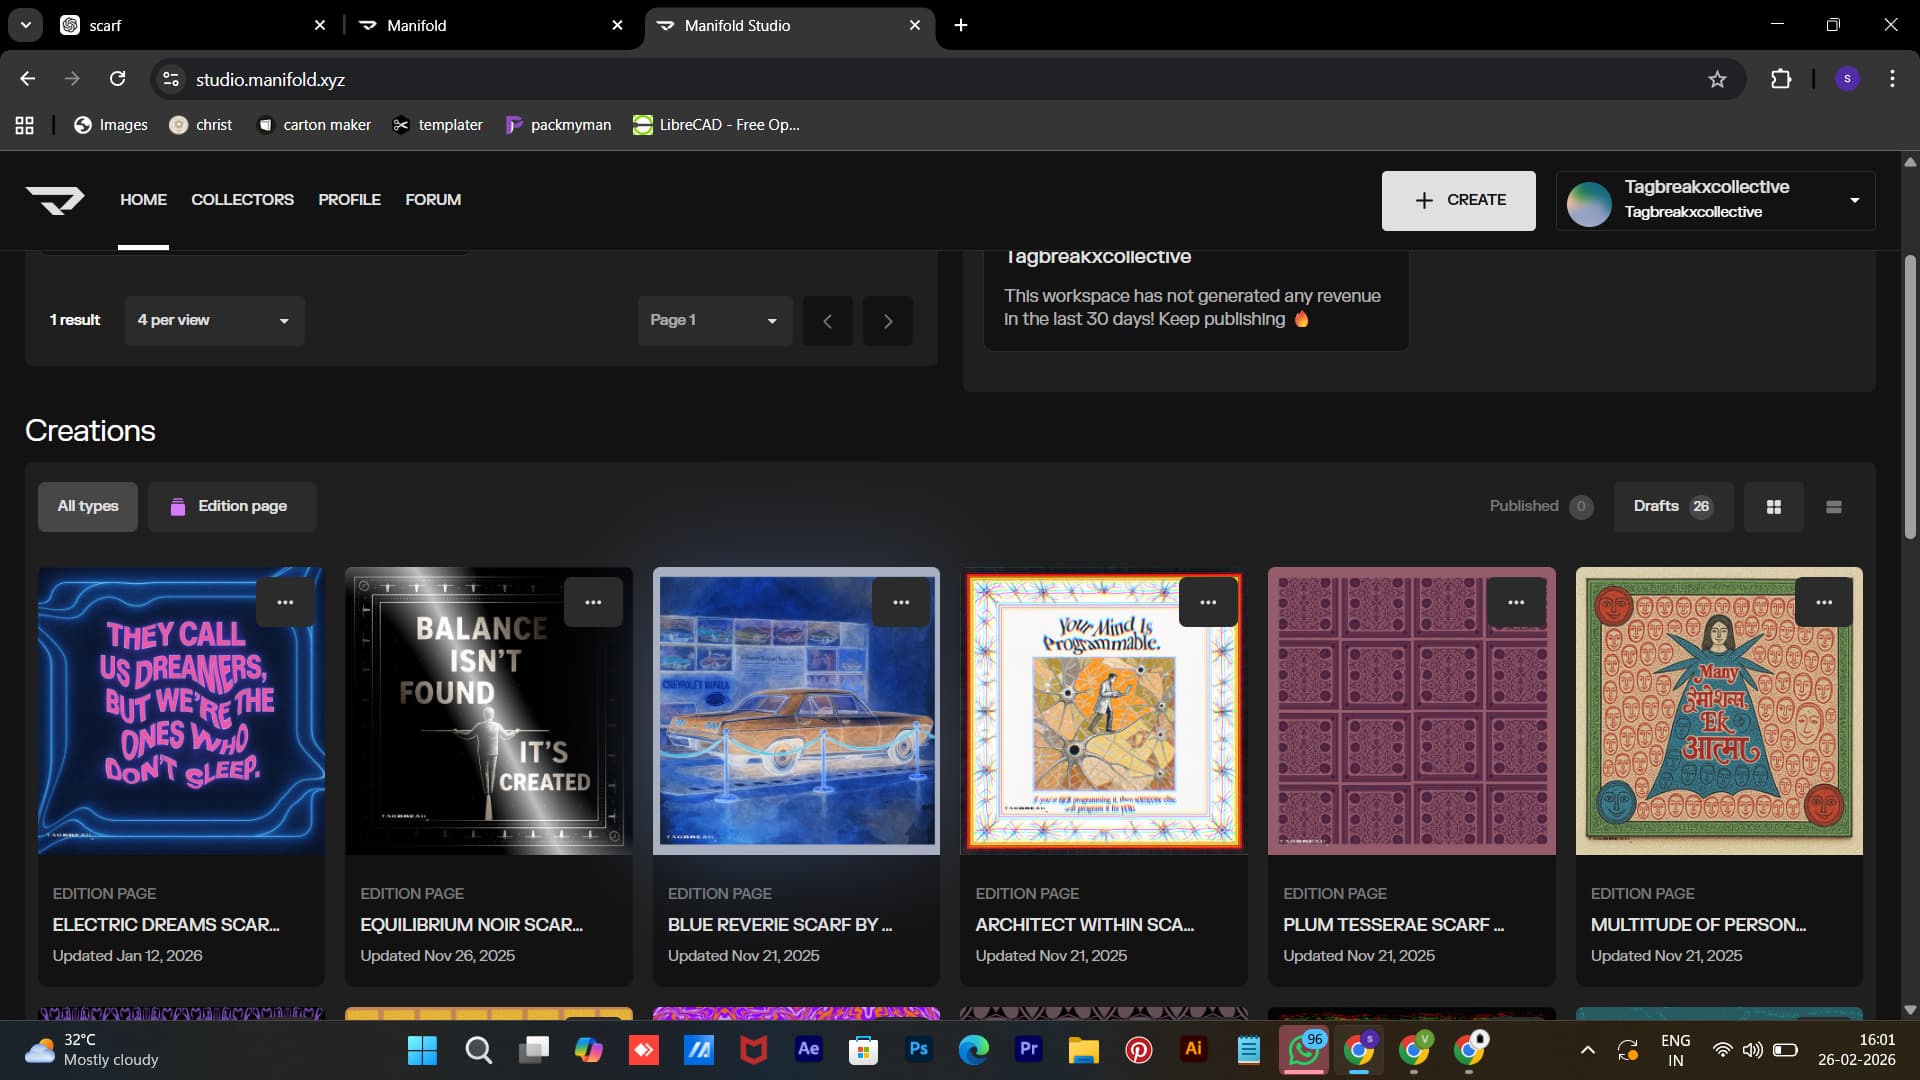This screenshot has height=1080, width=1920.
Task: Filter creations by Edition page
Action: pyautogui.click(x=232, y=506)
